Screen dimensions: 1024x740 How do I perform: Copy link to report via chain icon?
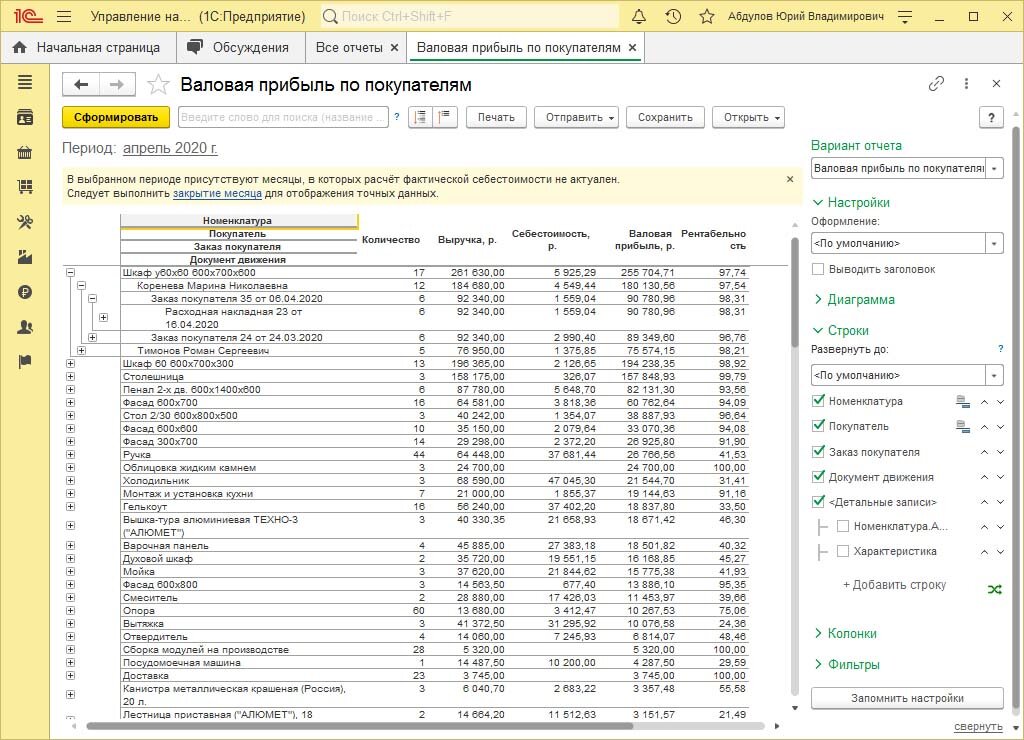(936, 84)
